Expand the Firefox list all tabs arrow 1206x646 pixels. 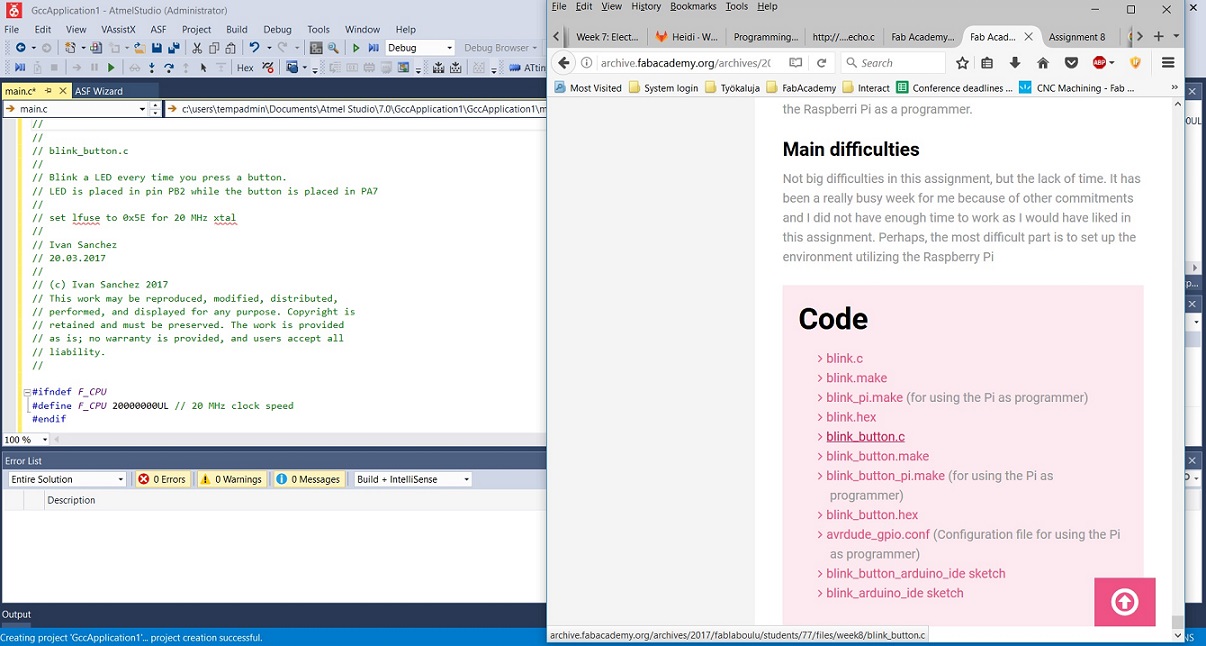(x=1176, y=36)
